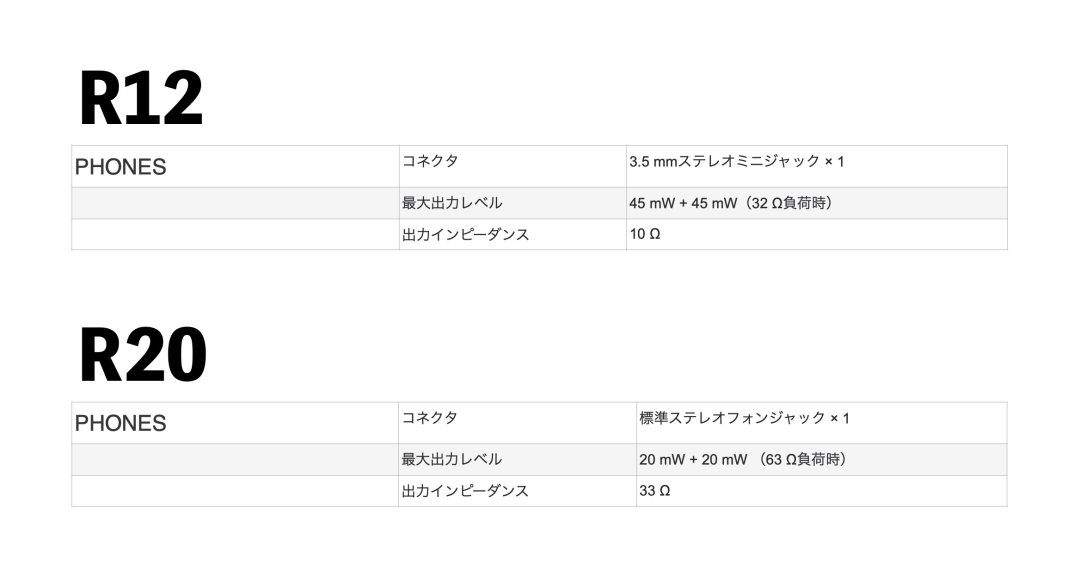
Task: Click empty cell left of R12 出力インピーダンス
Action: (x=235, y=234)
